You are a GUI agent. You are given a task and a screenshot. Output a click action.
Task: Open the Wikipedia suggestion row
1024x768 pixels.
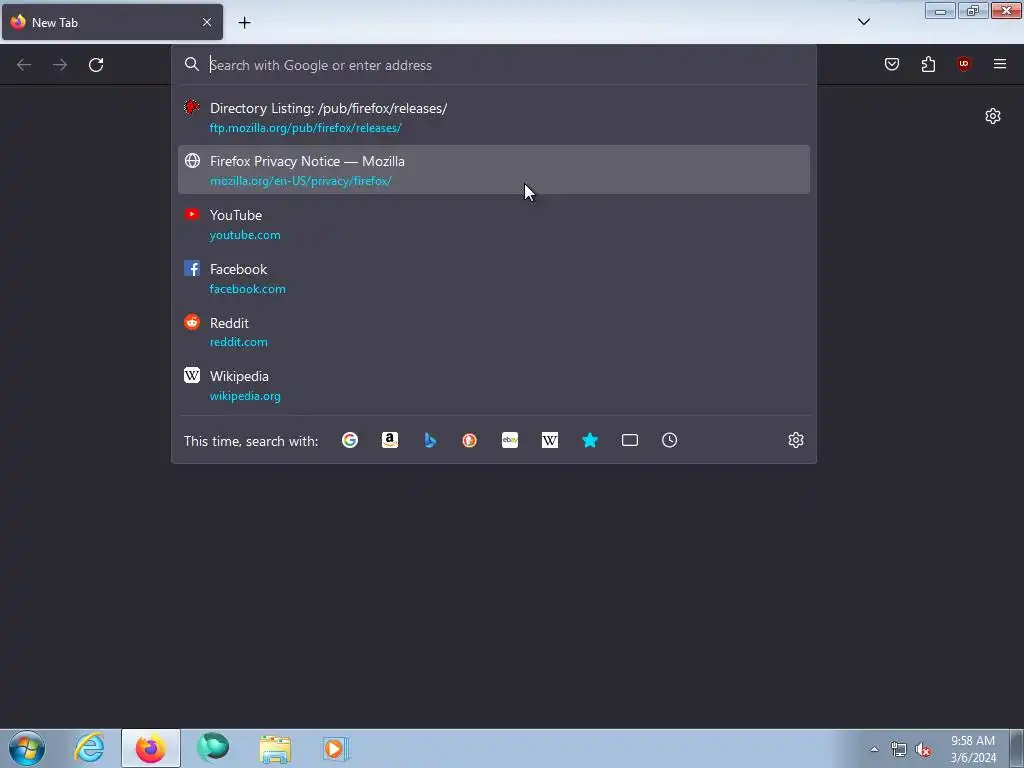point(494,385)
